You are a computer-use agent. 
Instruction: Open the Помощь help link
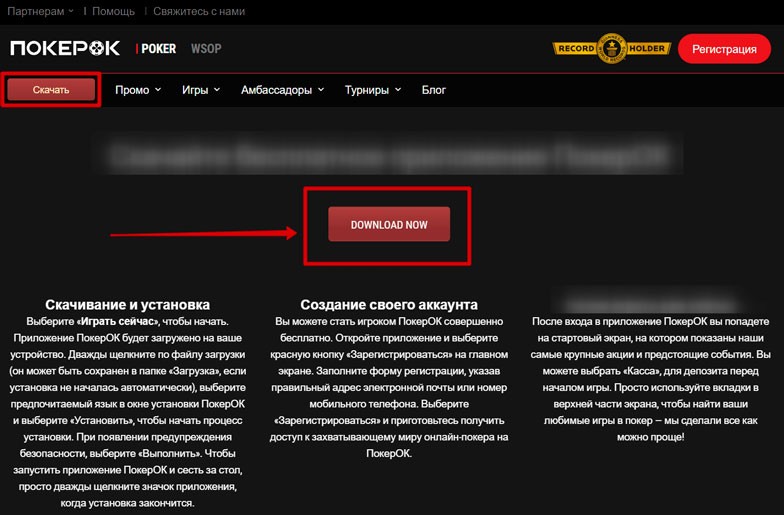pos(116,11)
